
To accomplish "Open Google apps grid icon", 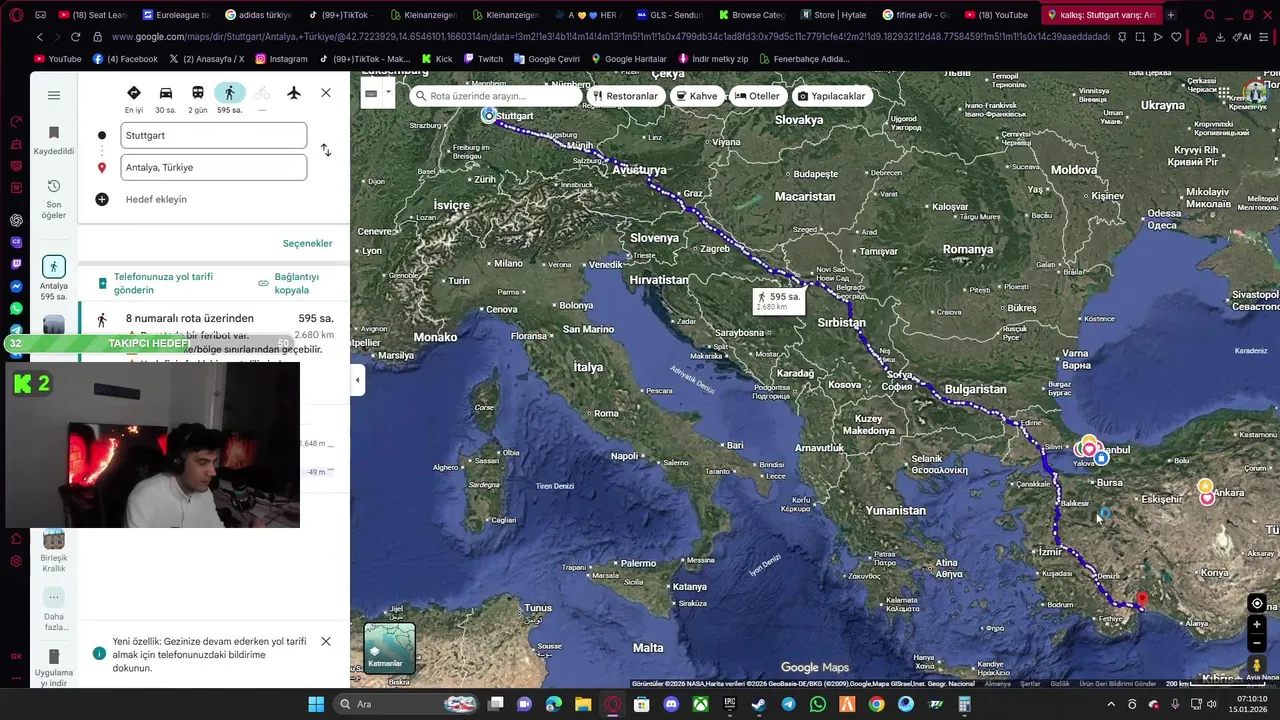I will (x=1225, y=94).
